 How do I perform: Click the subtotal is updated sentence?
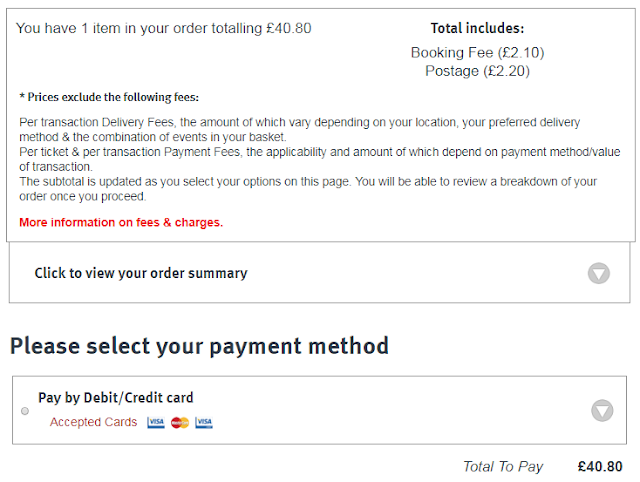click(x=308, y=189)
